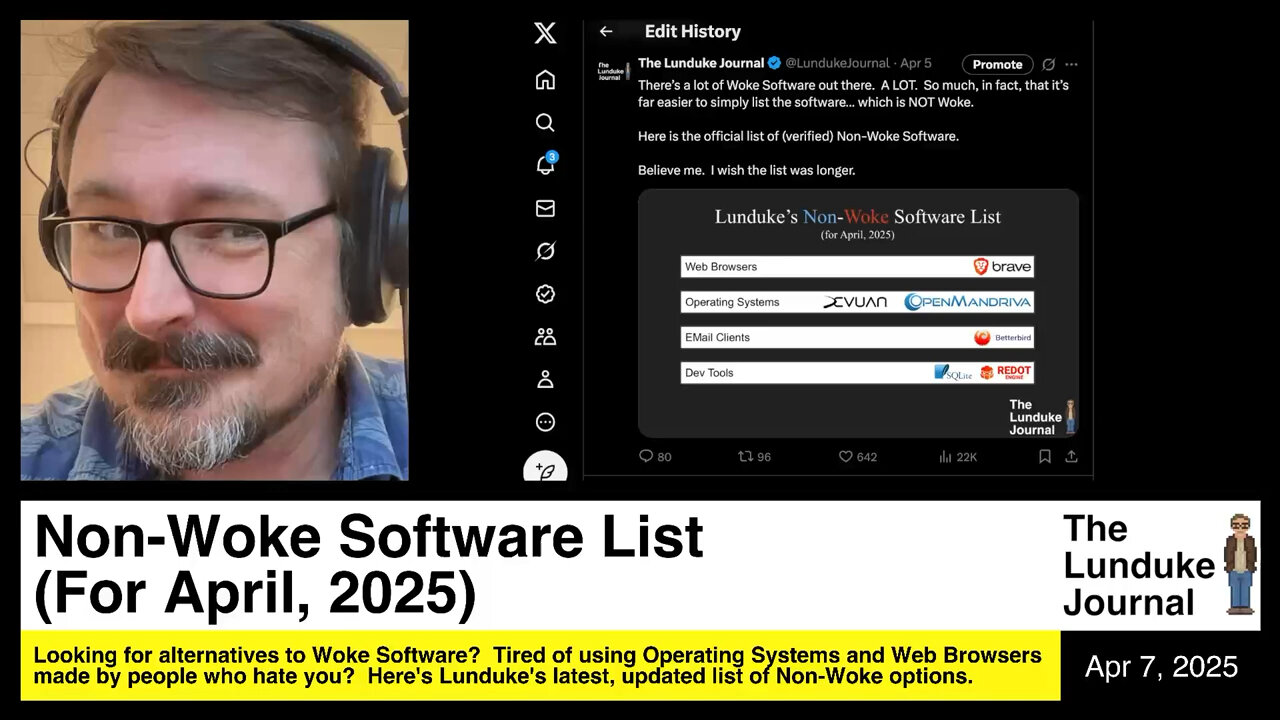Click the yellow description banner text
Viewport: 1280px width, 720px height.
point(537,666)
